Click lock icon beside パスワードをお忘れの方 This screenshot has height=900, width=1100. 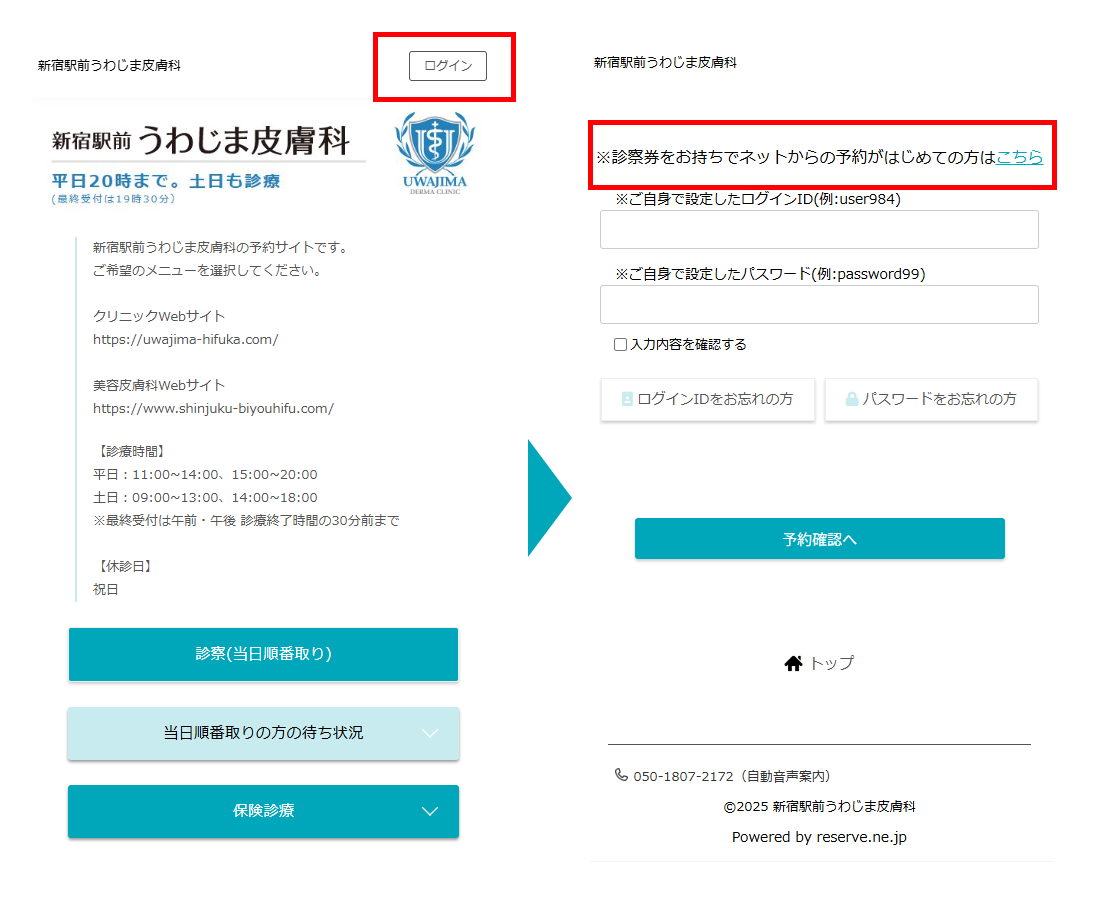click(852, 399)
